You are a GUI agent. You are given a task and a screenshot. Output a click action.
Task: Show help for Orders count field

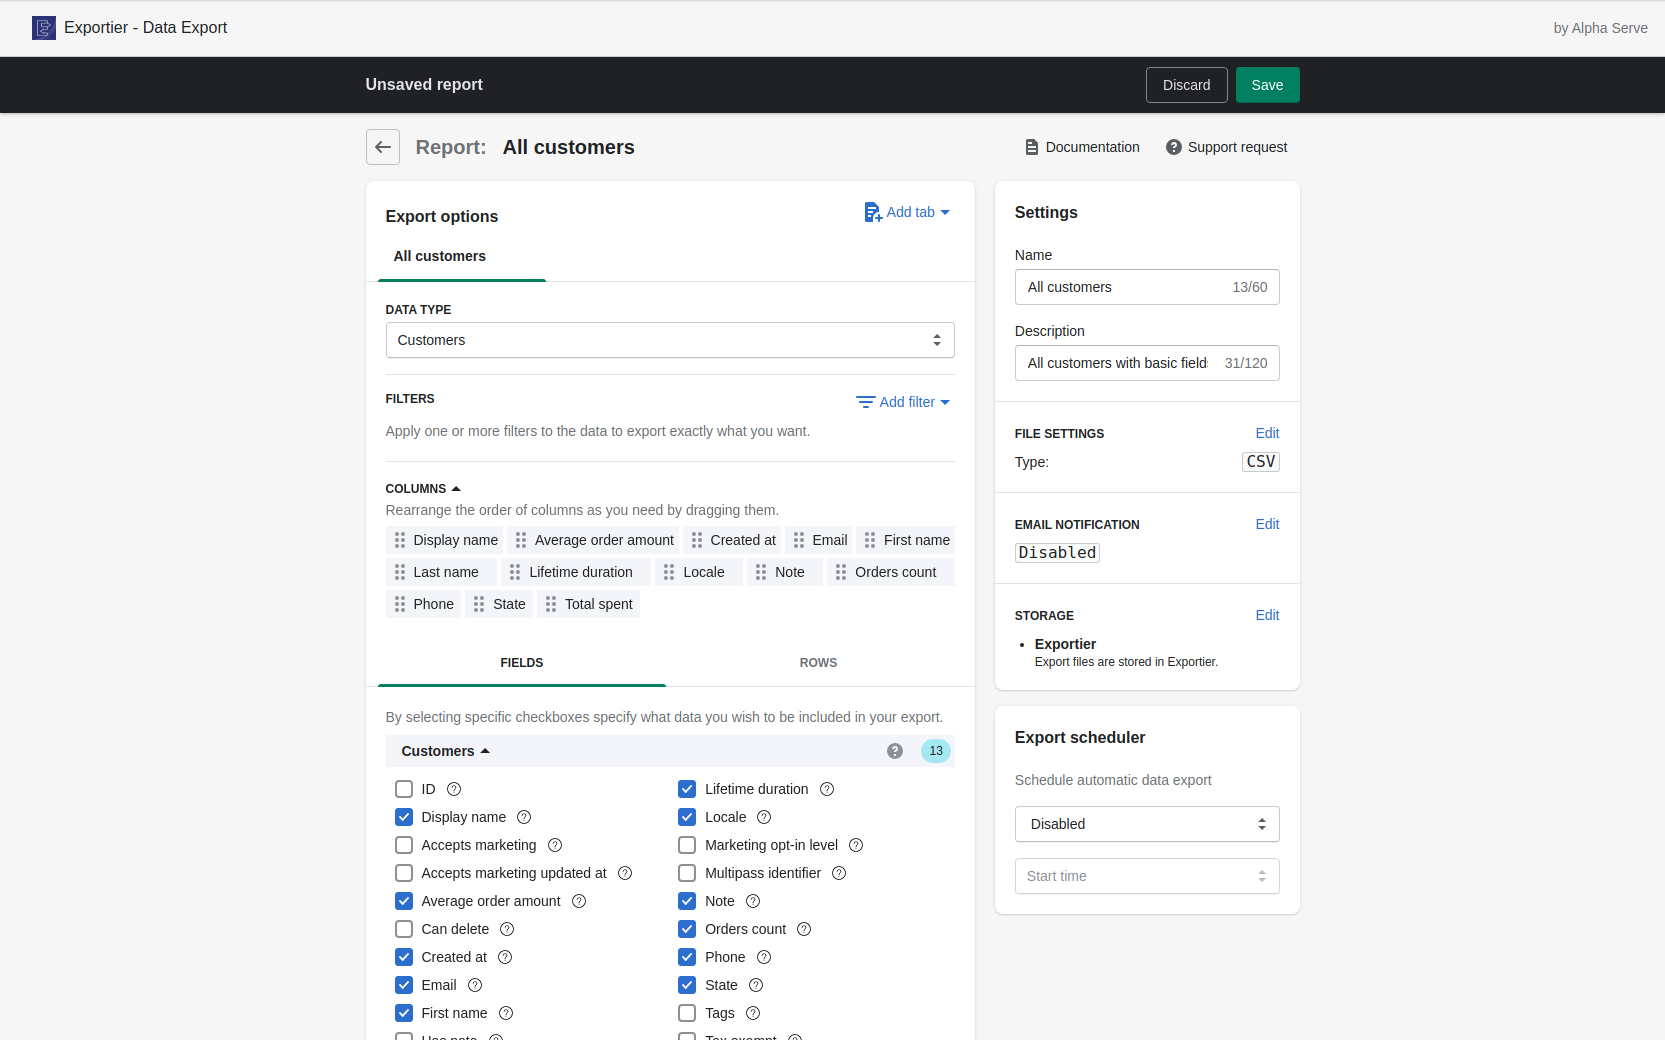tap(804, 929)
